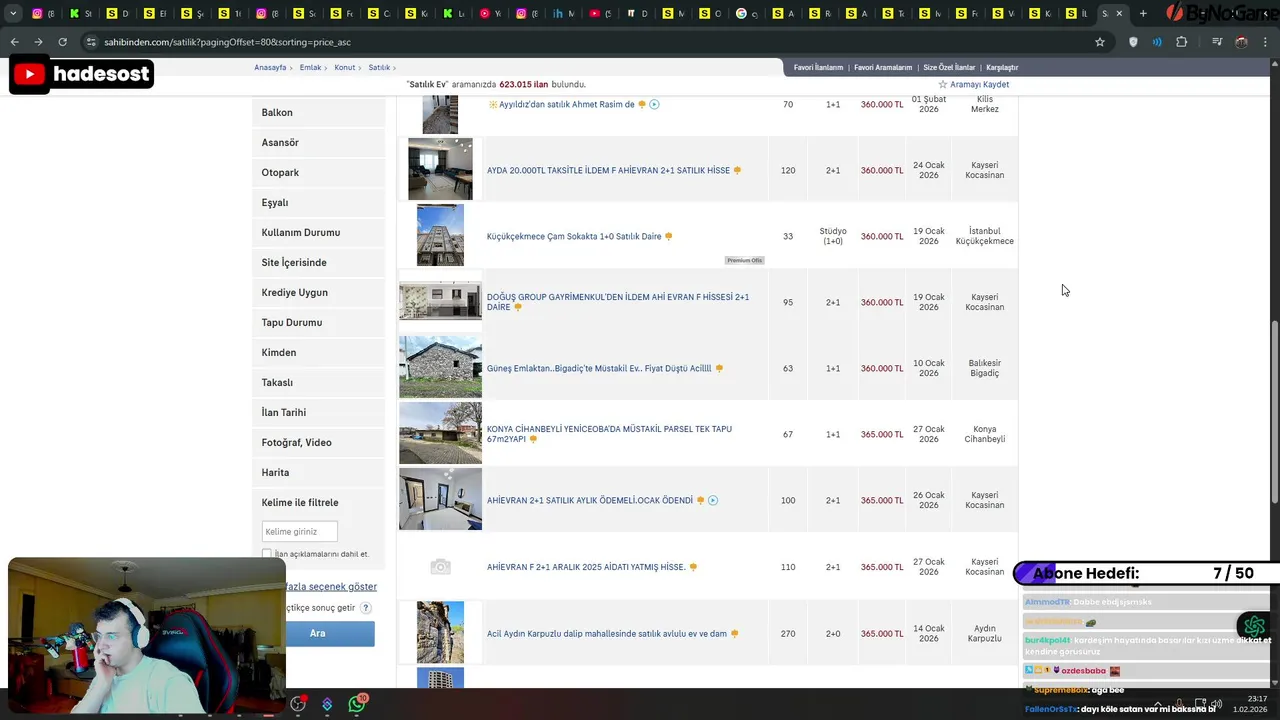Viewport: 1280px width, 720px height.
Task: Go to Anasayfa breadcrumb
Action: coord(270,68)
